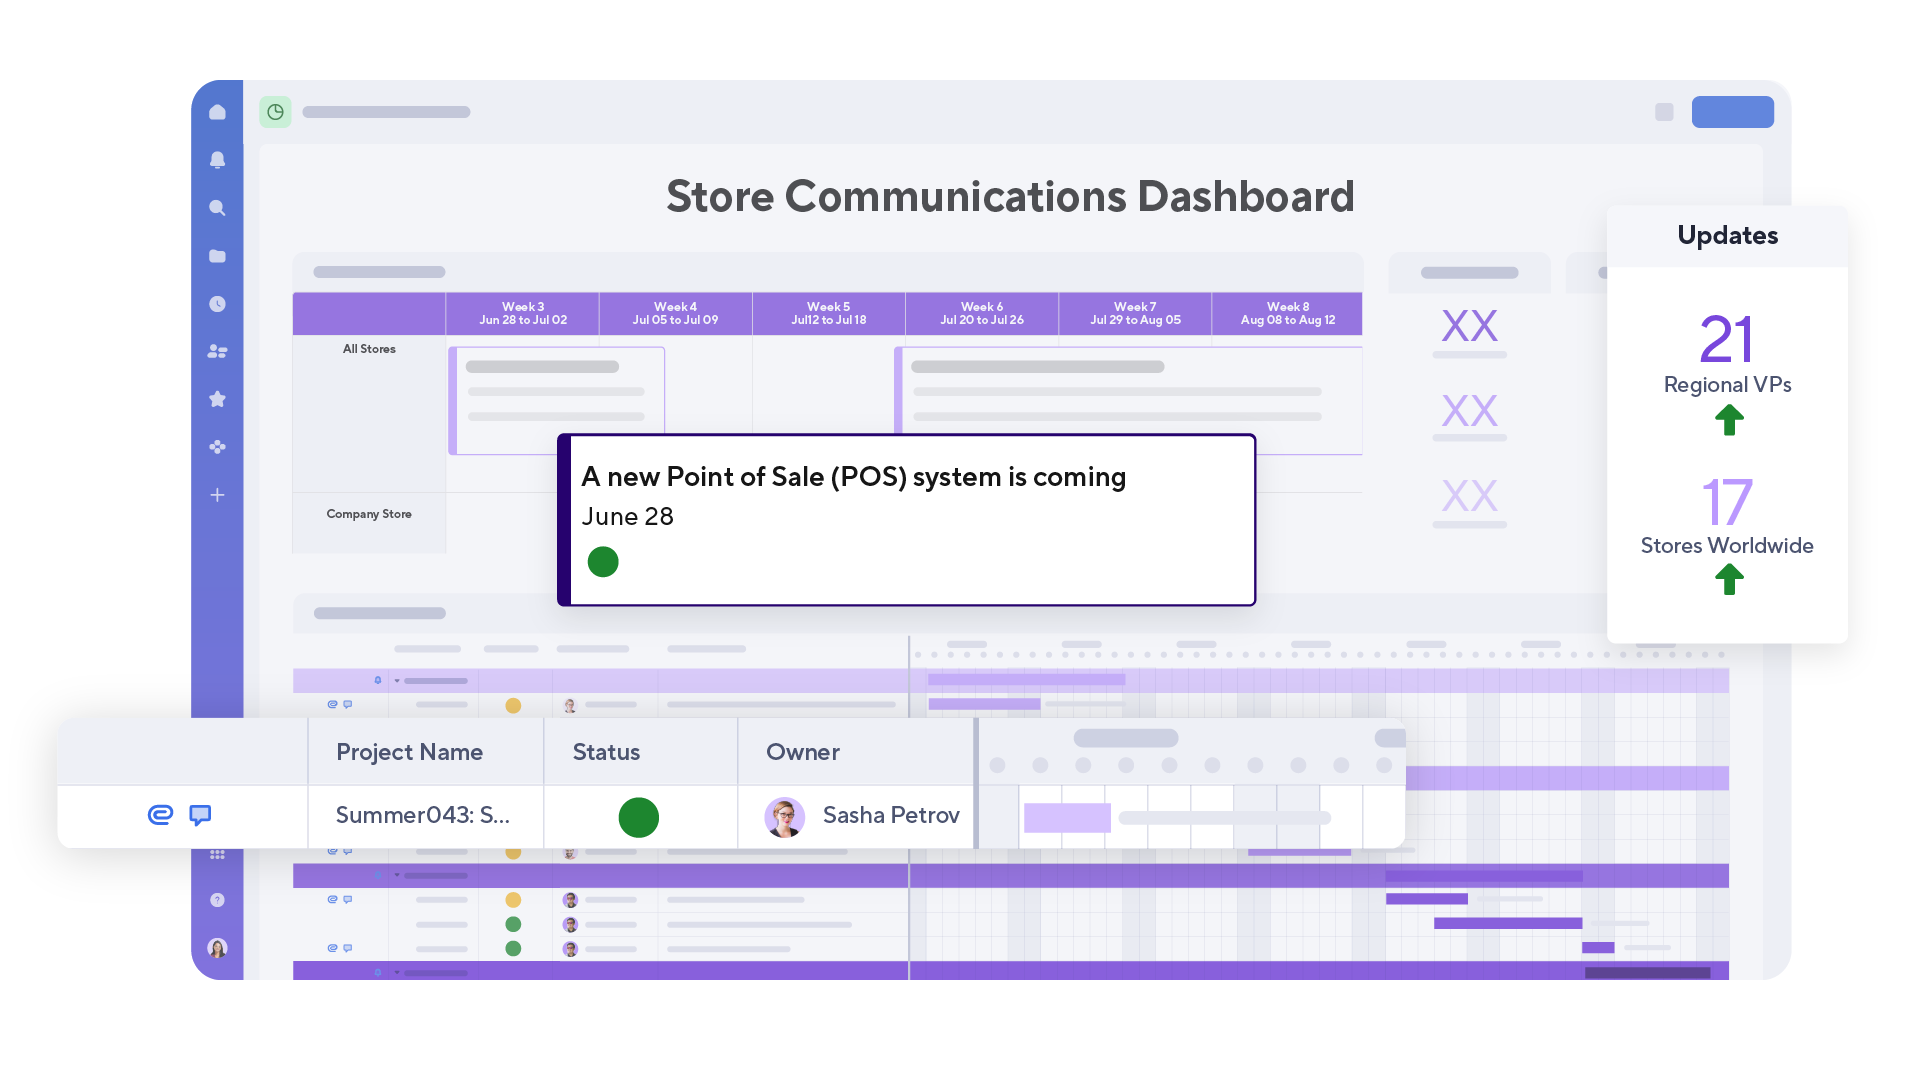Toggle the bell reminder on the purple group row
This screenshot has width=1920, height=1080.
[x=377, y=679]
